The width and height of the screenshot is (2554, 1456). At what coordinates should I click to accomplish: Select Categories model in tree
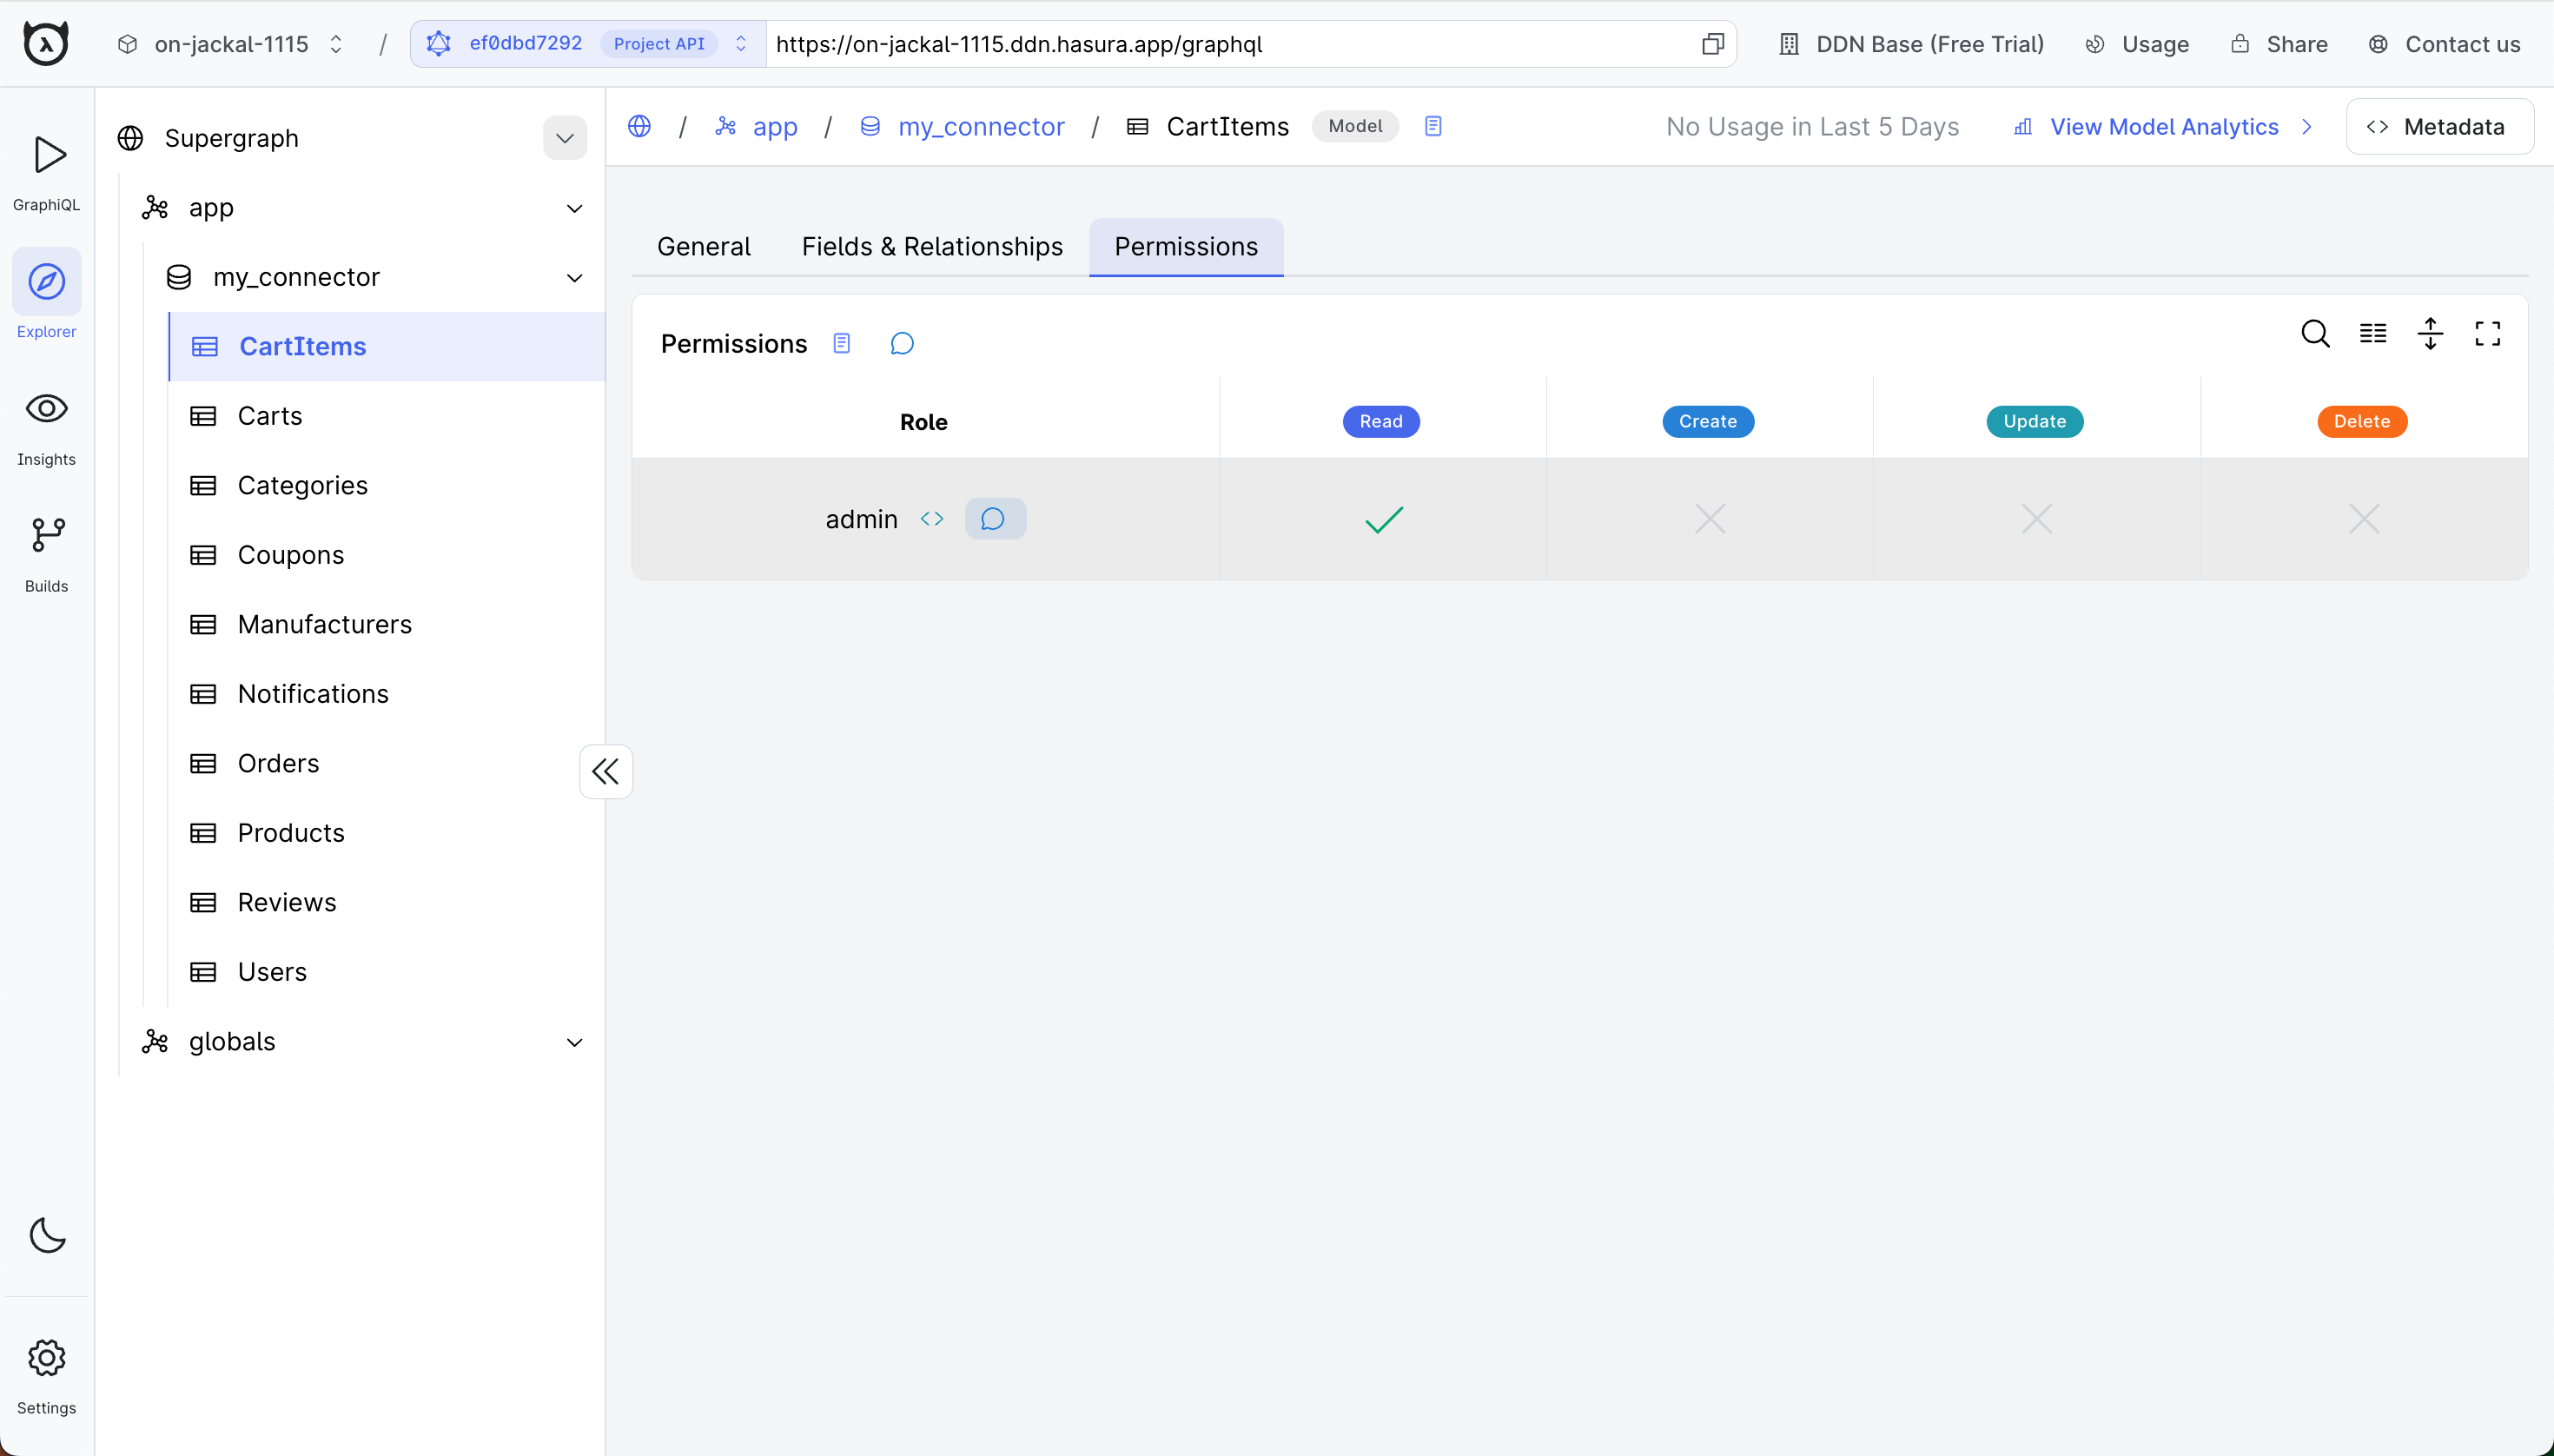pos(387,485)
